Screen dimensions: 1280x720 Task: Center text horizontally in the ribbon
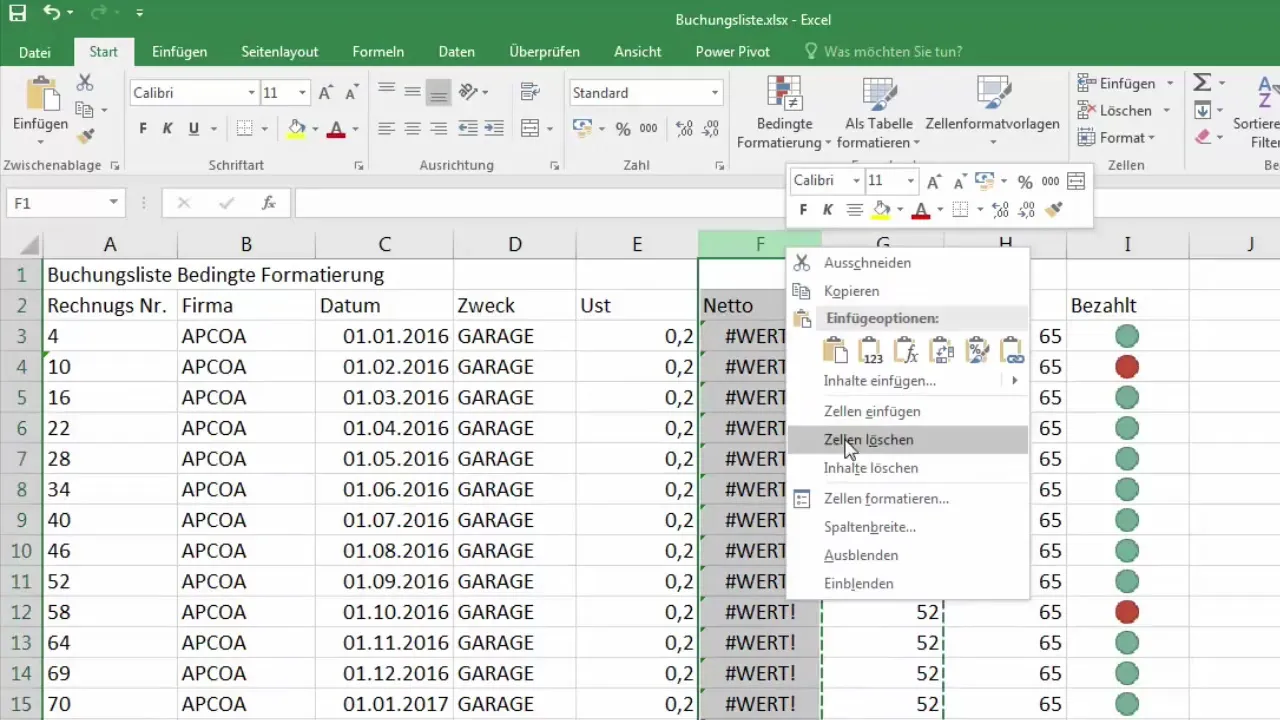click(412, 128)
